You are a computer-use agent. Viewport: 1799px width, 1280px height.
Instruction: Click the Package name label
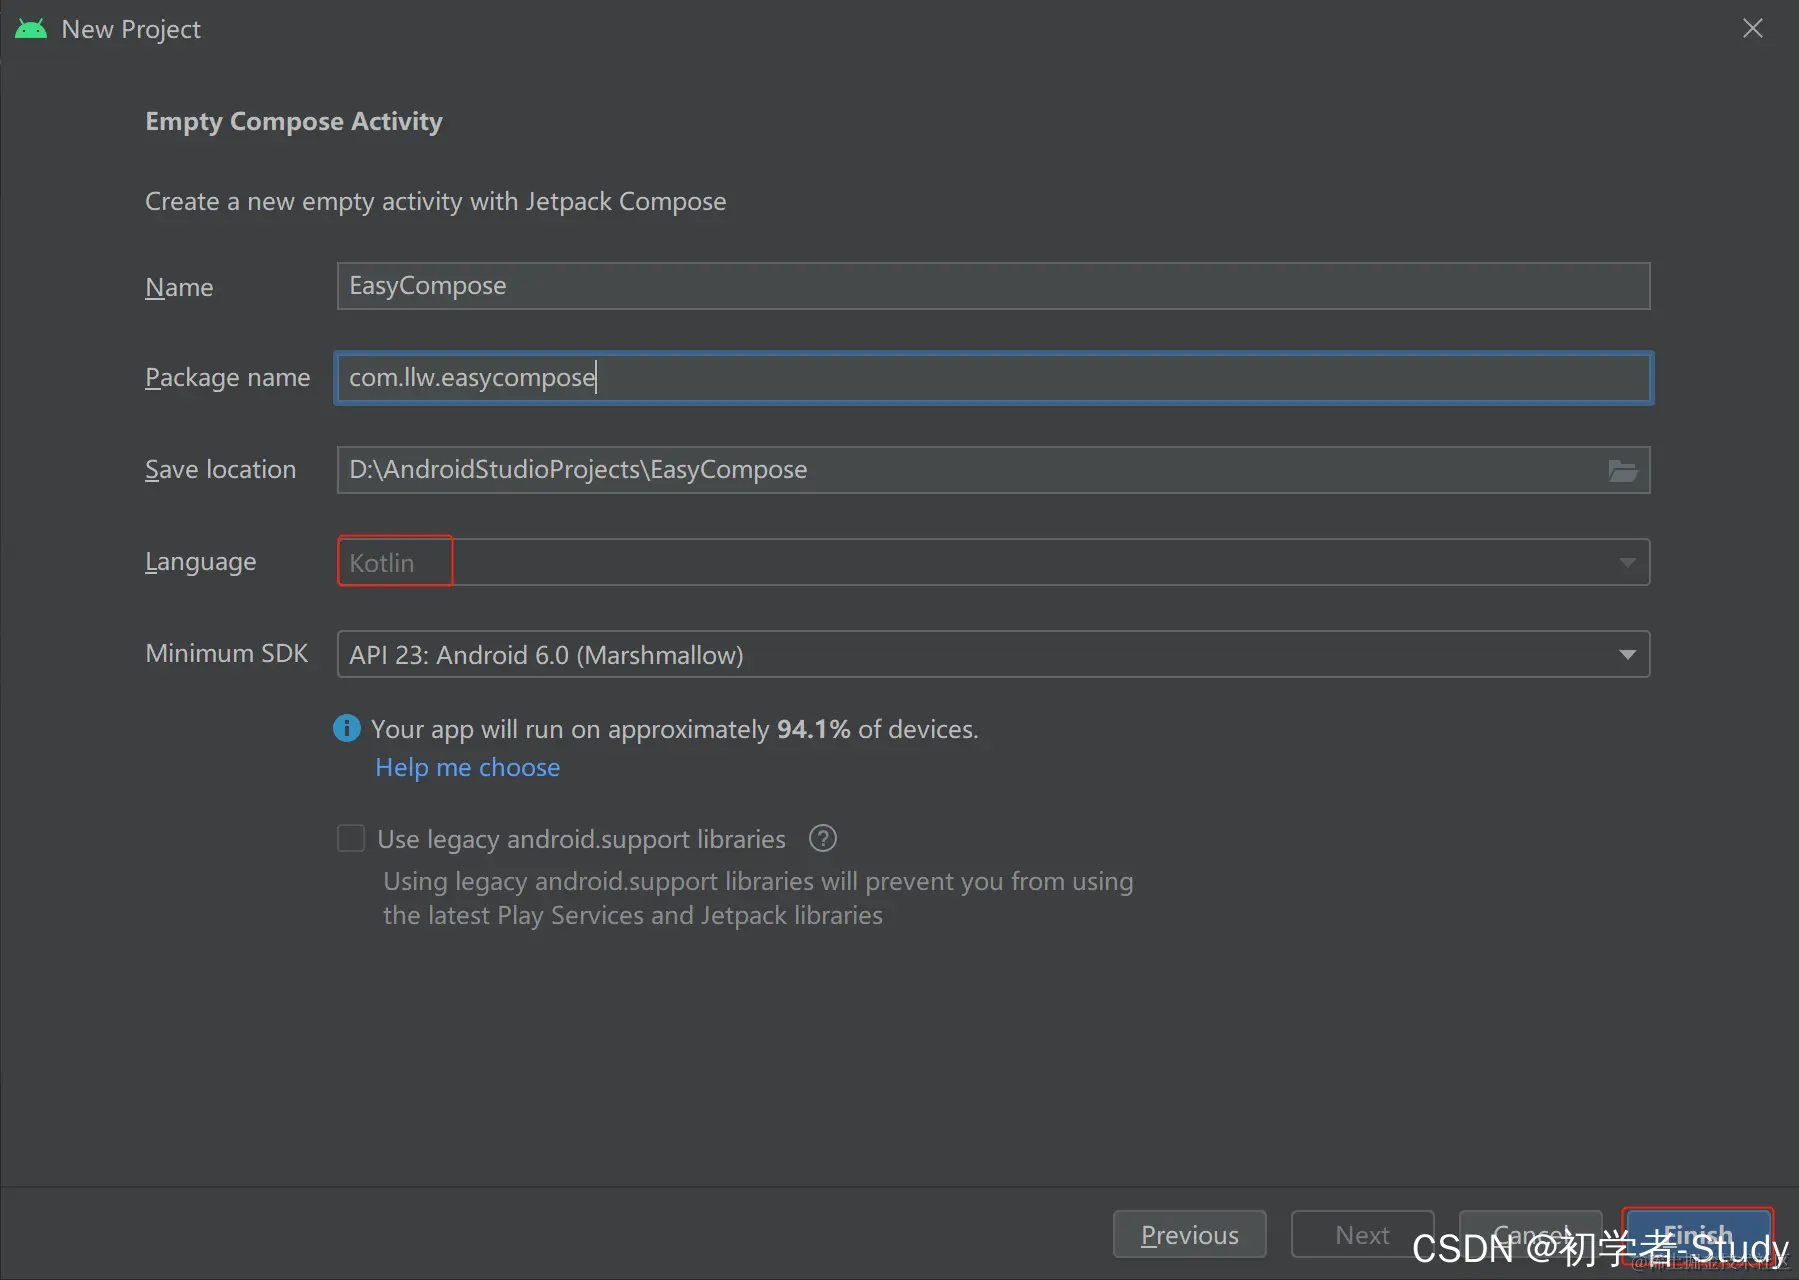(228, 378)
